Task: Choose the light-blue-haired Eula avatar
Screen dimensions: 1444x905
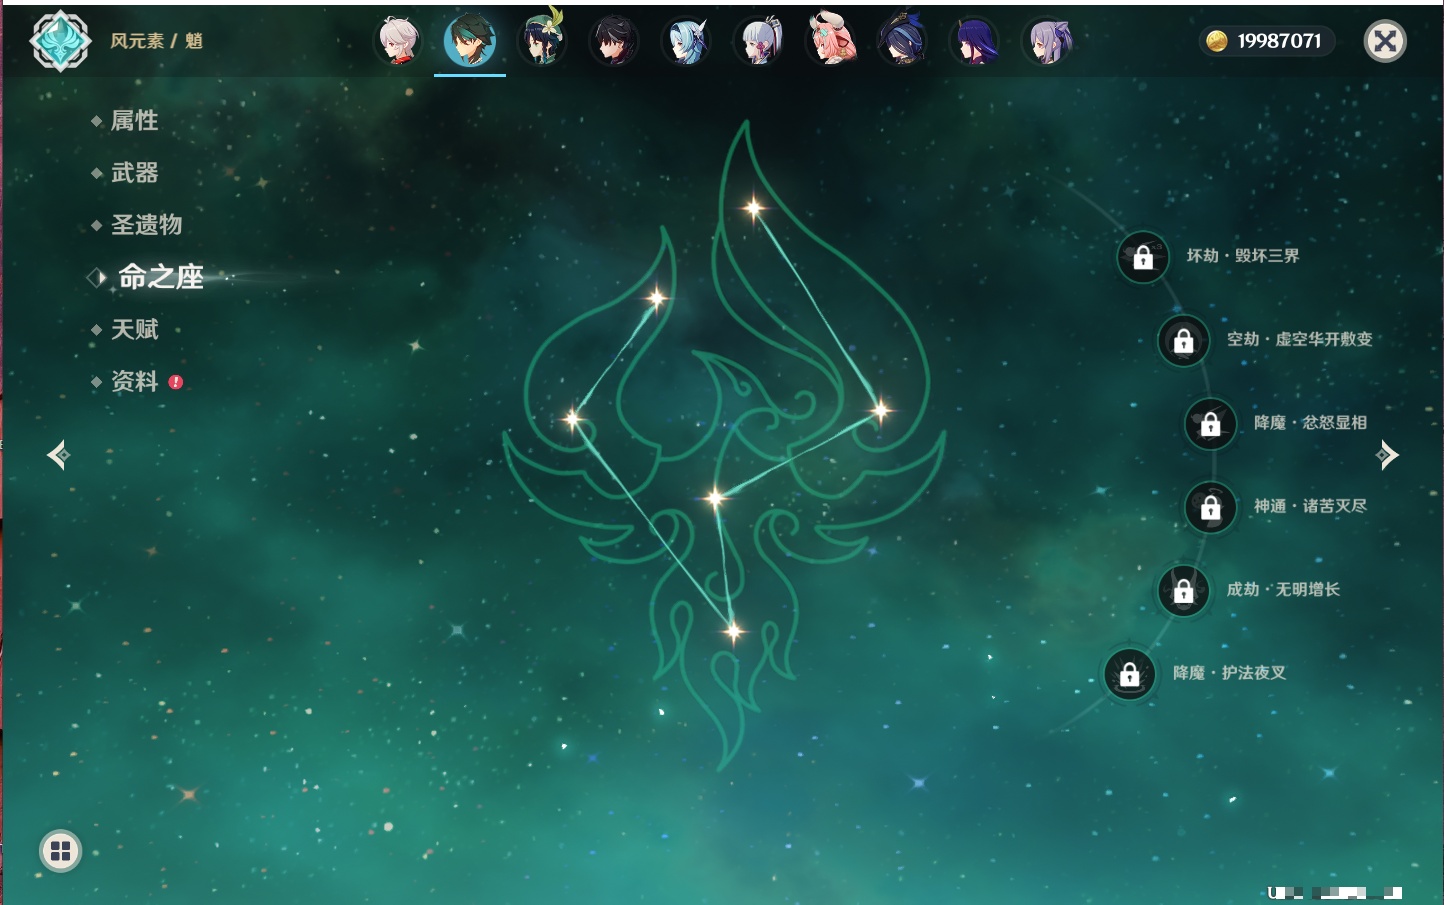Action: click(x=686, y=41)
